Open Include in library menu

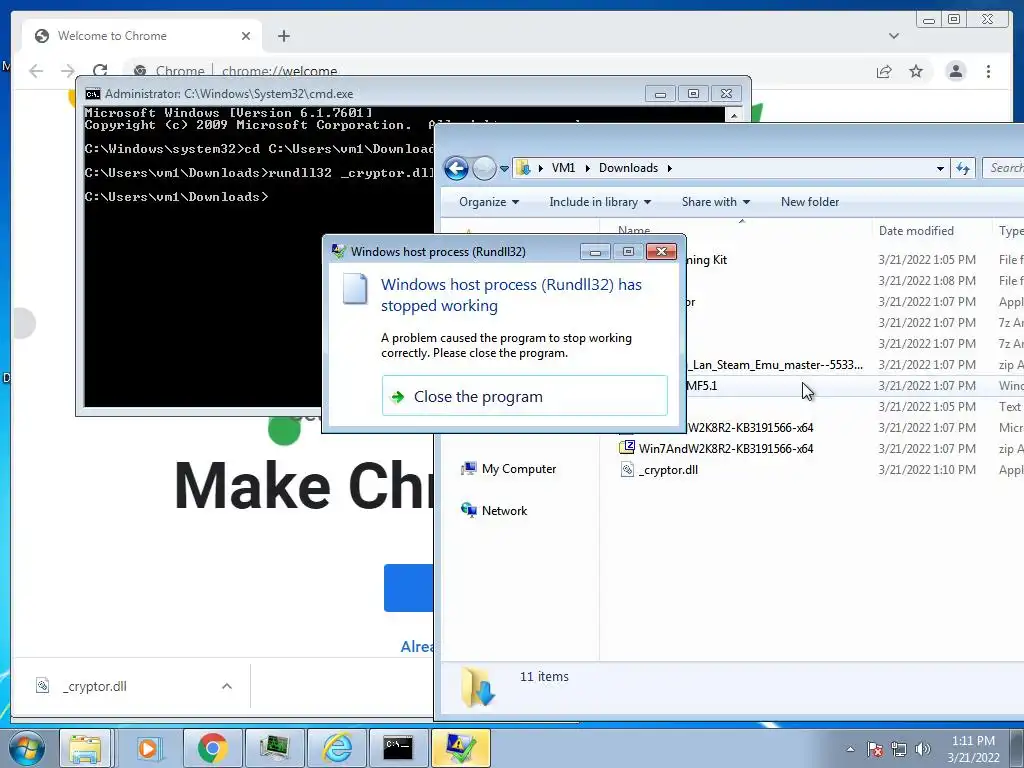[600, 202]
